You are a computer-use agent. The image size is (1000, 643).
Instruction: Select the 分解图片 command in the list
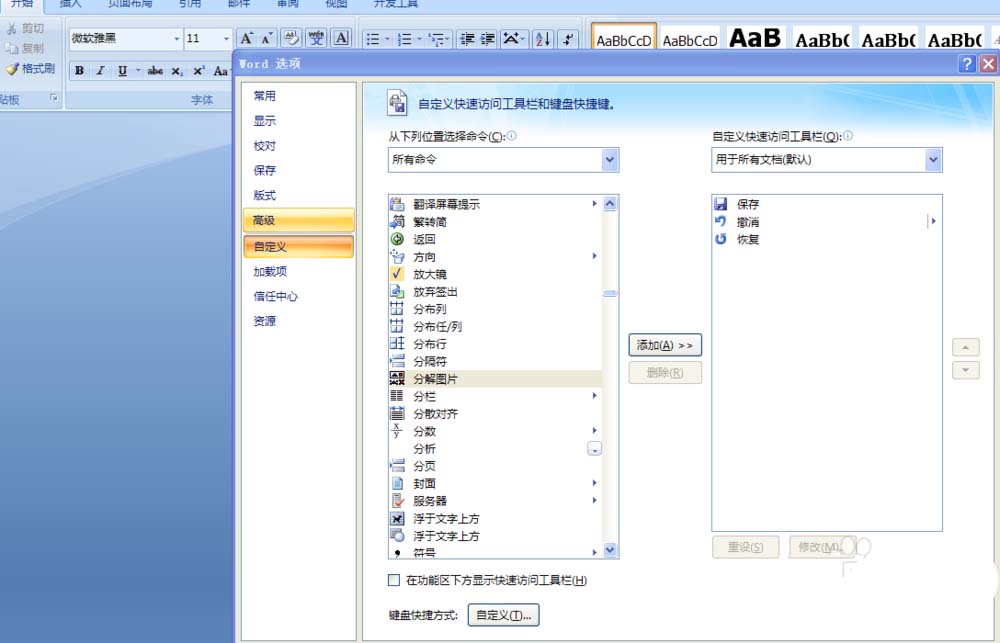[x=495, y=379]
